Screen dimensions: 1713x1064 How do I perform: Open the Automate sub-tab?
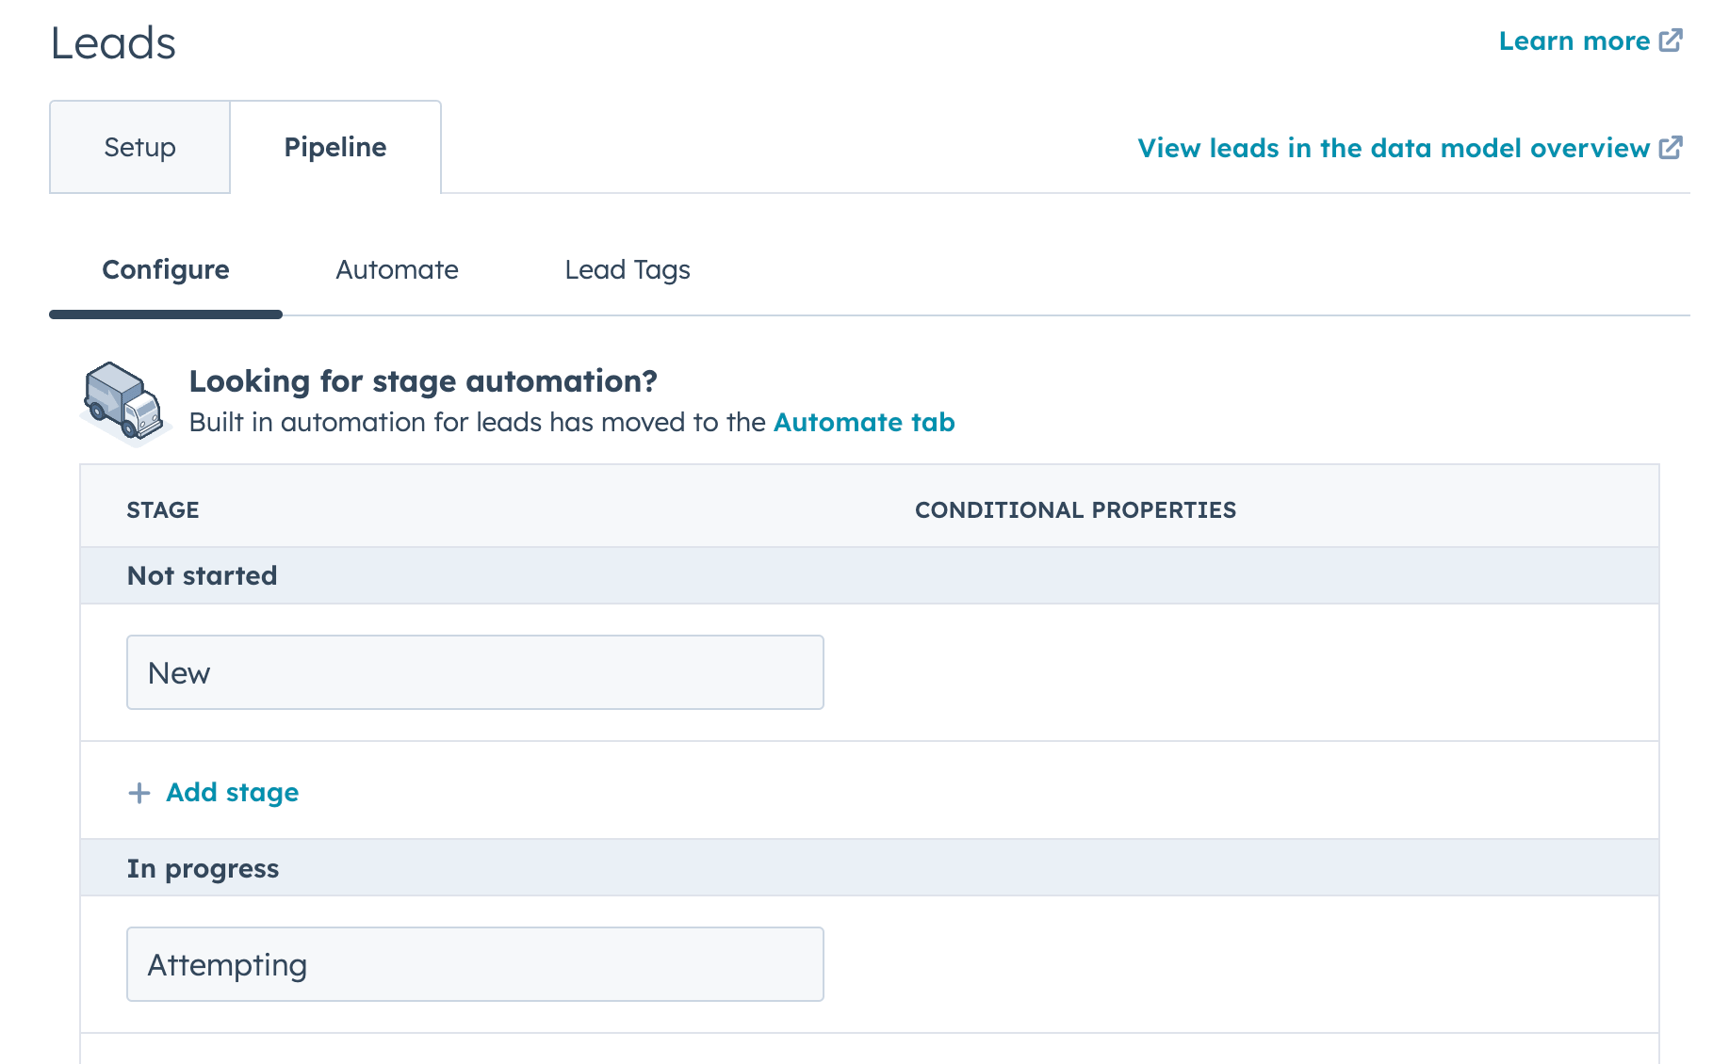pyautogui.click(x=396, y=269)
